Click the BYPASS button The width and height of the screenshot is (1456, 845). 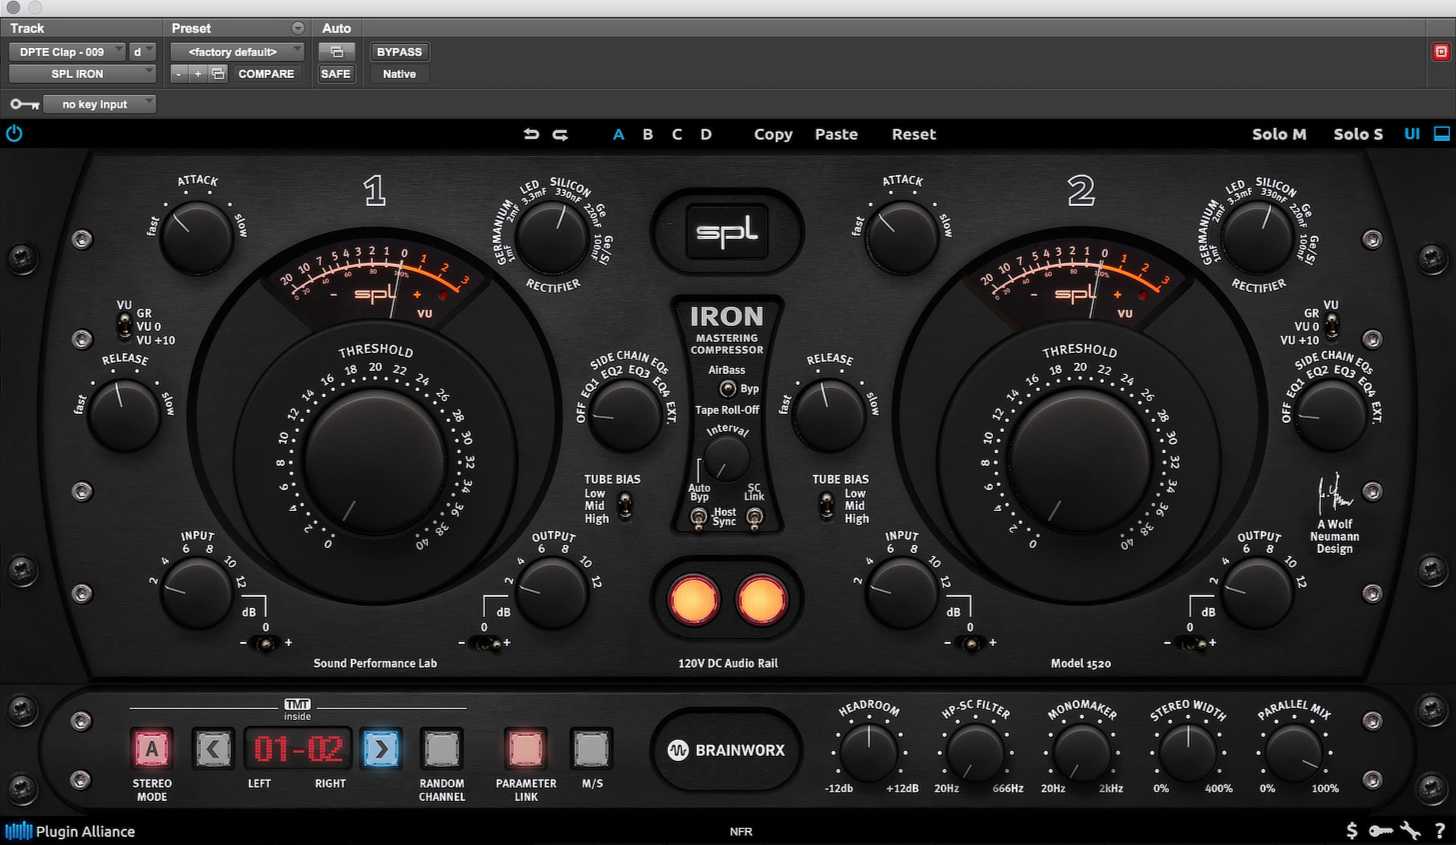[399, 52]
